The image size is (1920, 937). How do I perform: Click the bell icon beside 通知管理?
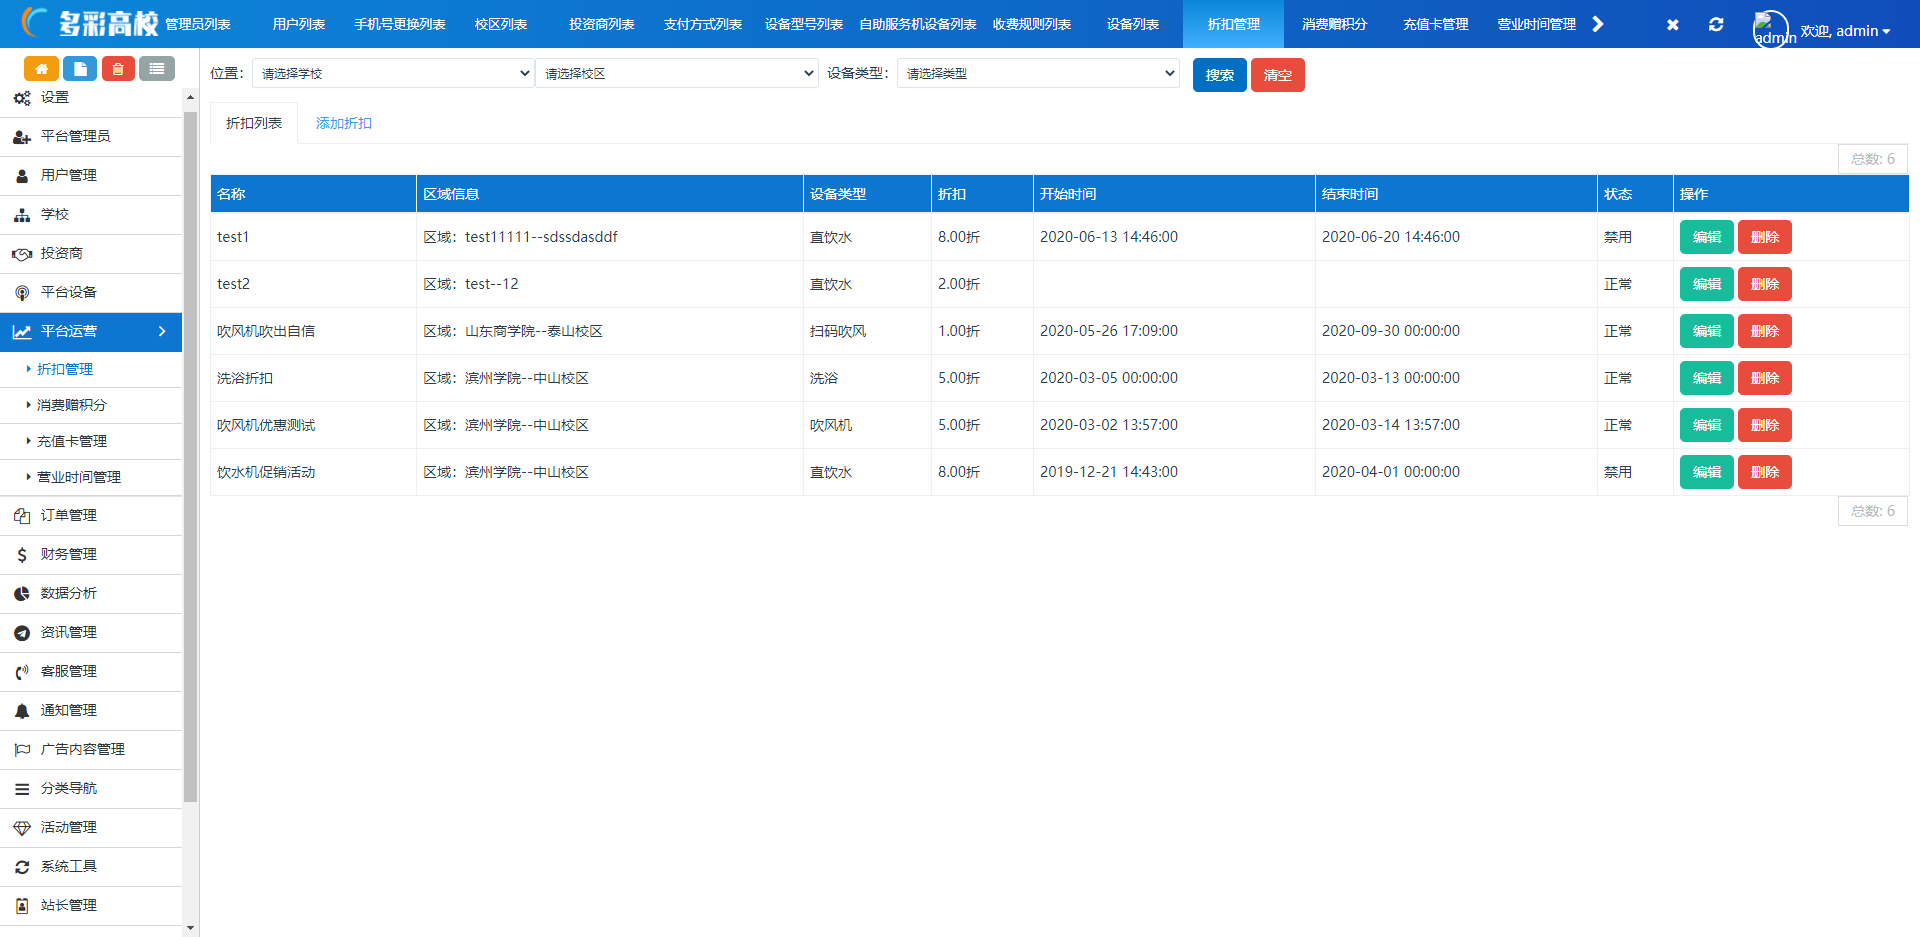pyautogui.click(x=22, y=711)
